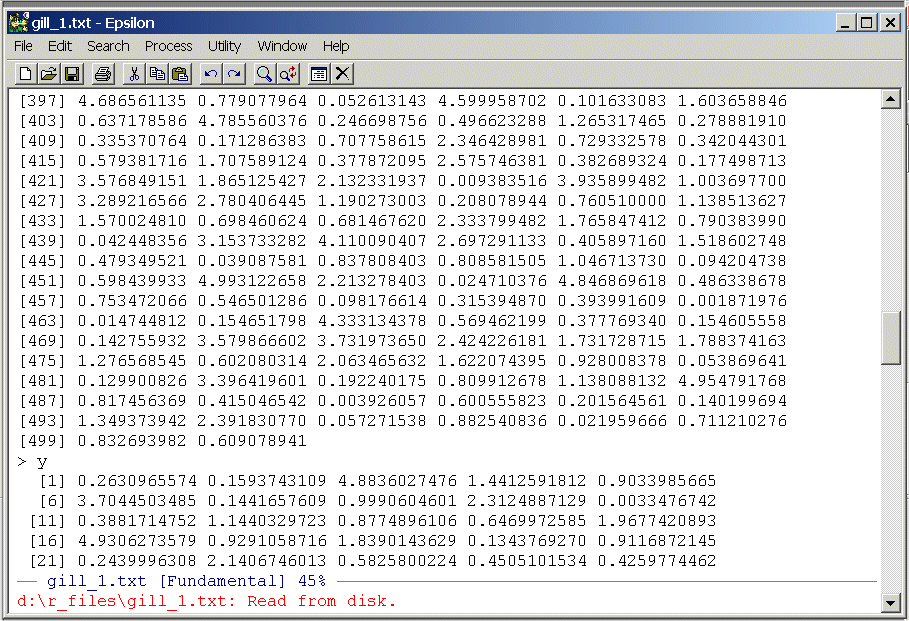Click the scrollbar up arrow
Viewport: 909px width, 621px height.
click(x=891, y=99)
